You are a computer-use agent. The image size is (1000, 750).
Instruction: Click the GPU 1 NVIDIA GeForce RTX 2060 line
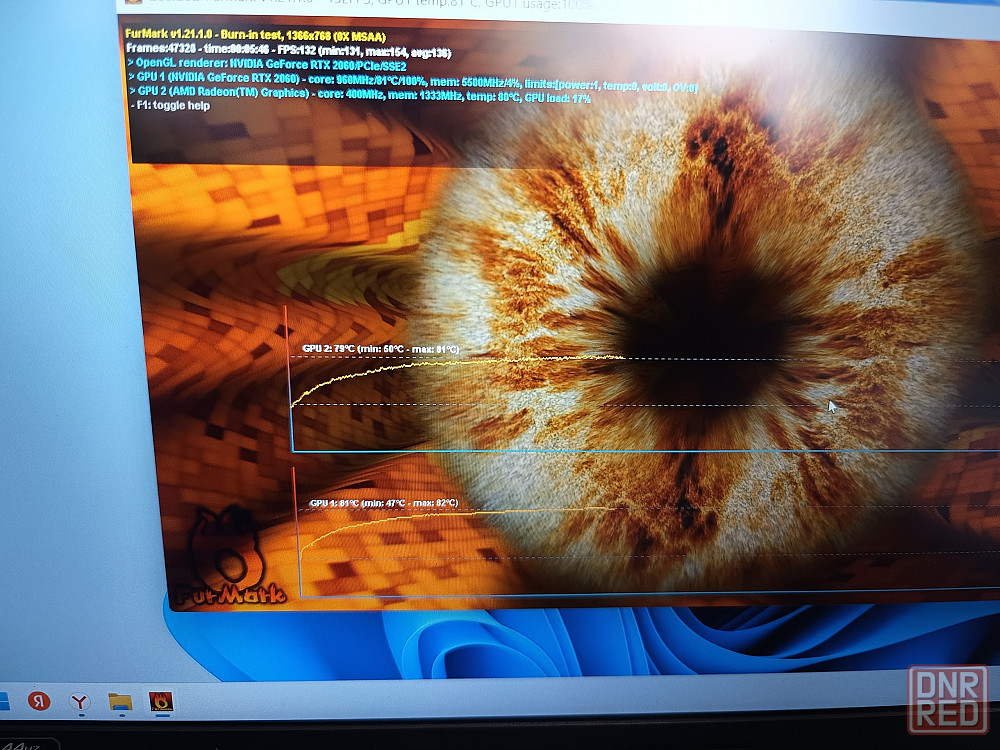pyautogui.click(x=413, y=82)
